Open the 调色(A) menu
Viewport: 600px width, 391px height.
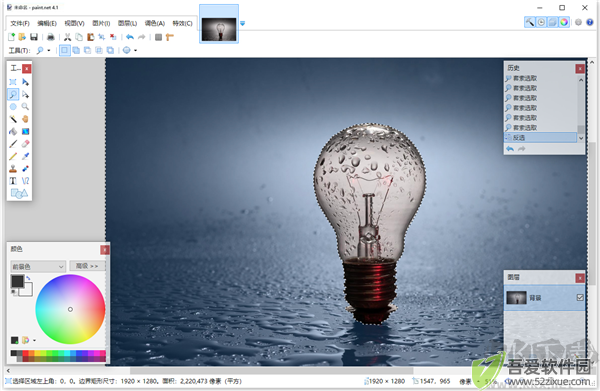coord(155,23)
